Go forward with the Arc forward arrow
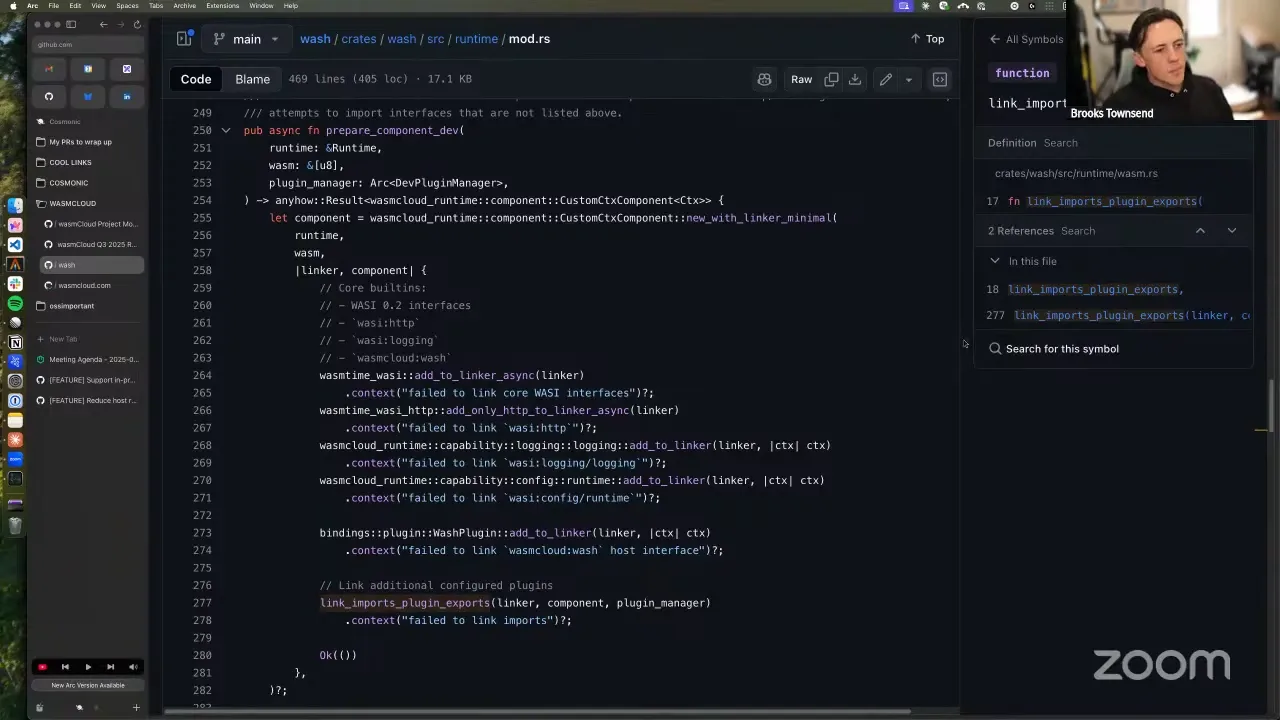This screenshot has height=720, width=1280. click(x=120, y=24)
